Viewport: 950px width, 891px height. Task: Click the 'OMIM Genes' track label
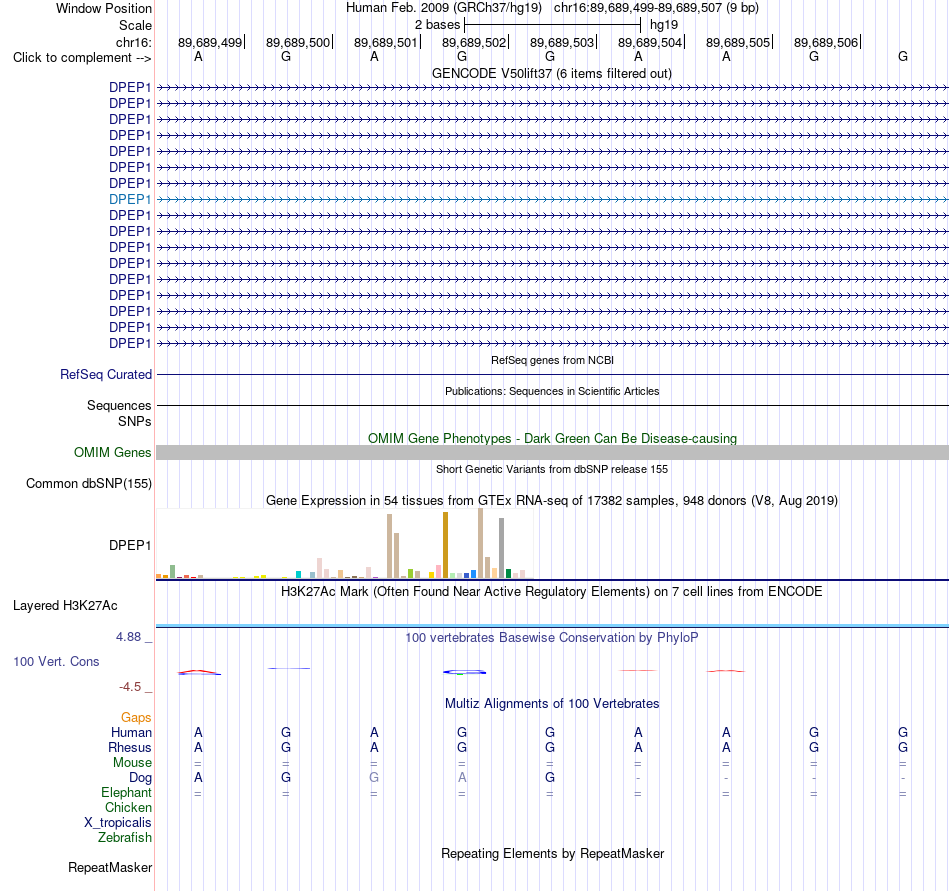coord(112,452)
